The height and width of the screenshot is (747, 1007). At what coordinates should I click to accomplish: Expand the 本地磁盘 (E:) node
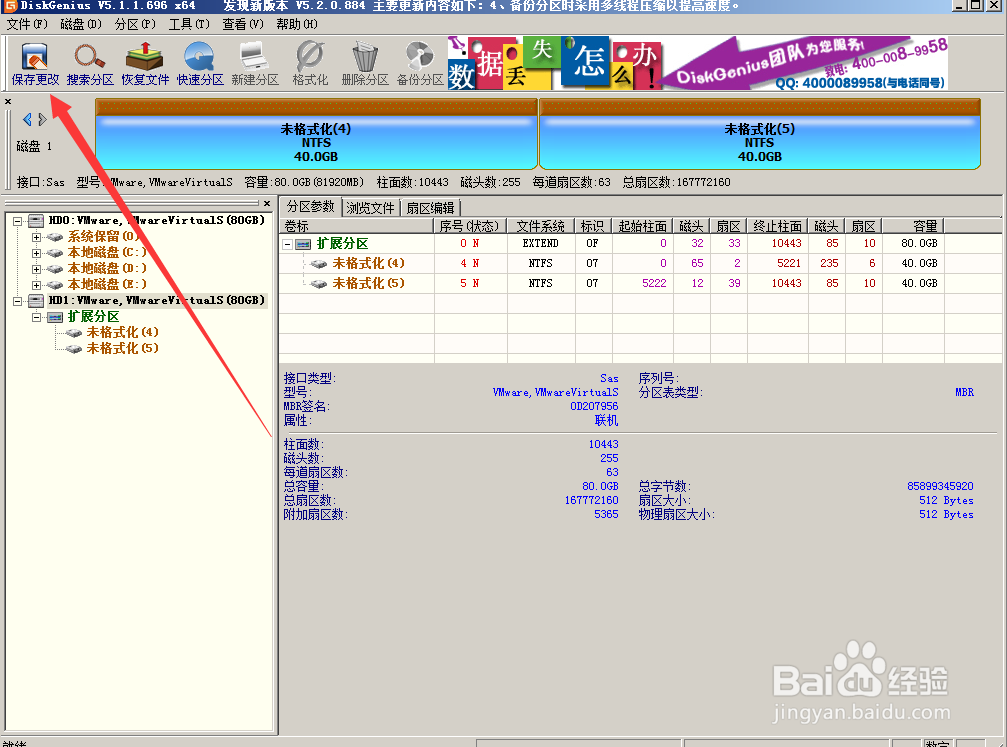[37, 285]
